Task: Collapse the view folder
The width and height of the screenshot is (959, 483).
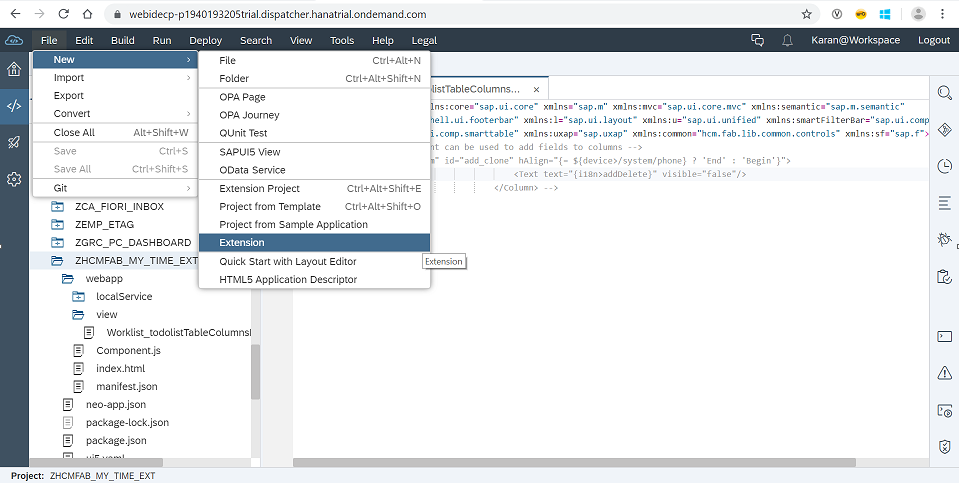Action: (x=78, y=315)
